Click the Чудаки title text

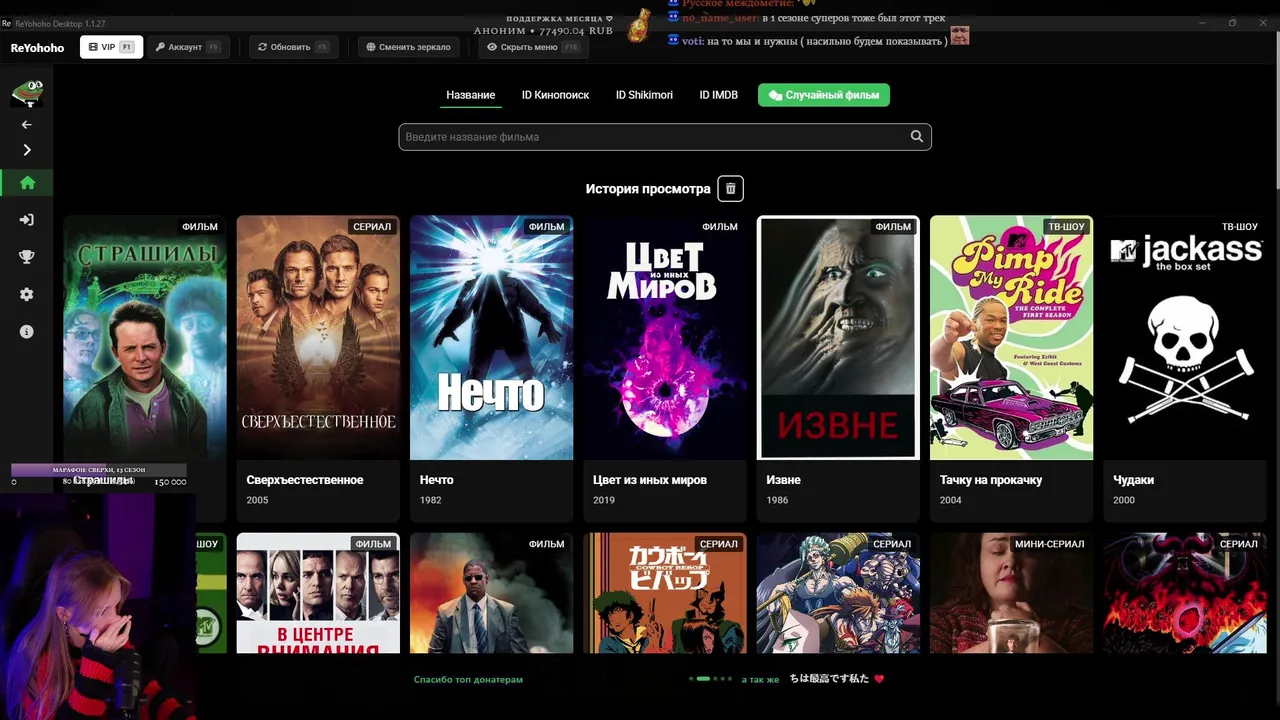[1133, 480]
